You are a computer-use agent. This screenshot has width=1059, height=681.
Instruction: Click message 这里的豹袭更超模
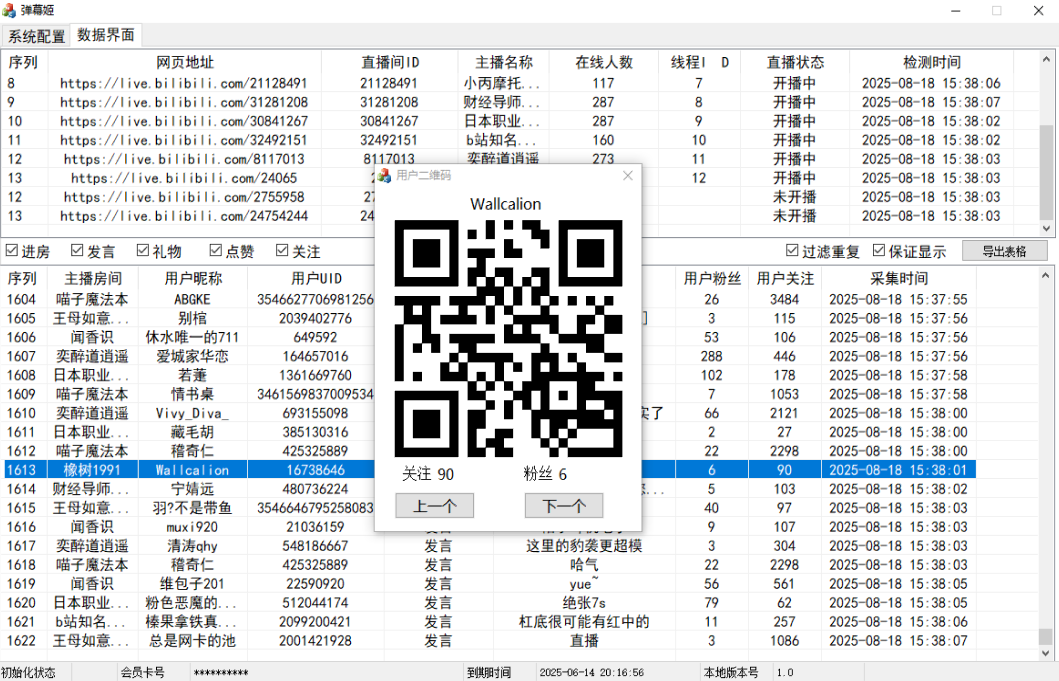[584, 545]
